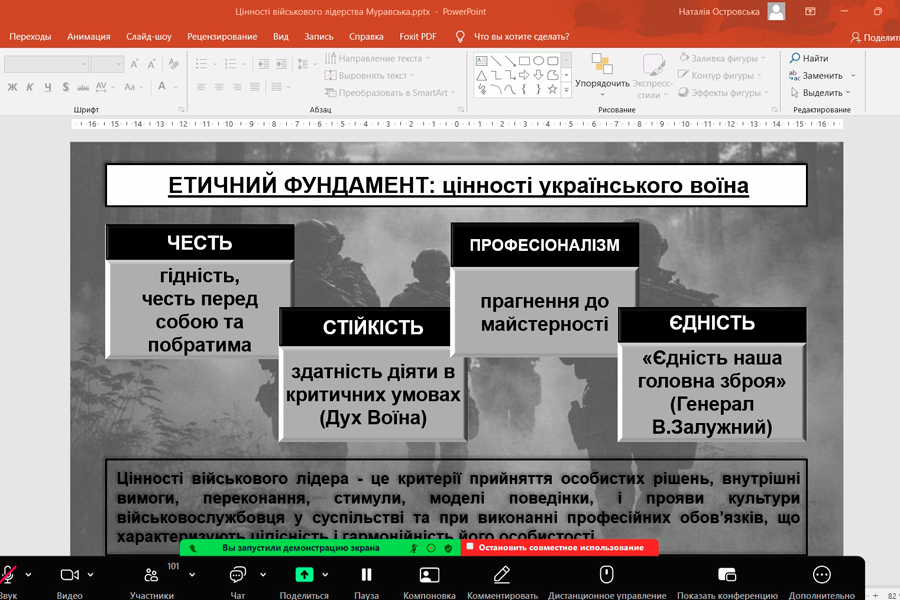Expand the Заменить dropdown arrow
The width and height of the screenshot is (900, 600).
tap(853, 75)
